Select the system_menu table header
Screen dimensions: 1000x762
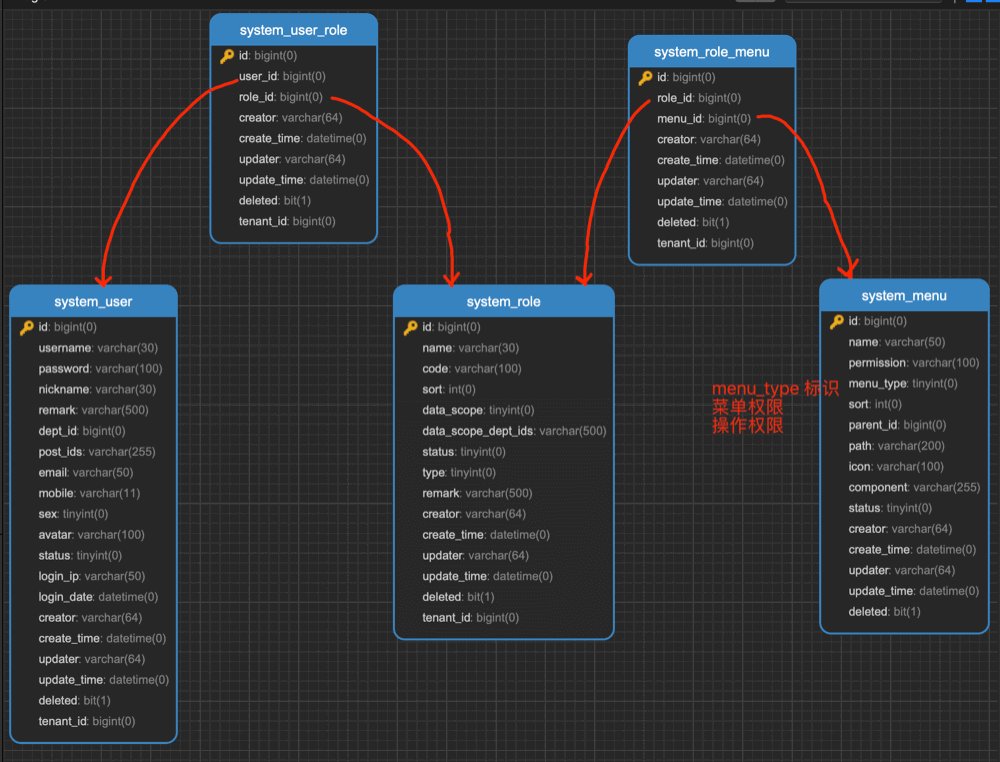903,295
